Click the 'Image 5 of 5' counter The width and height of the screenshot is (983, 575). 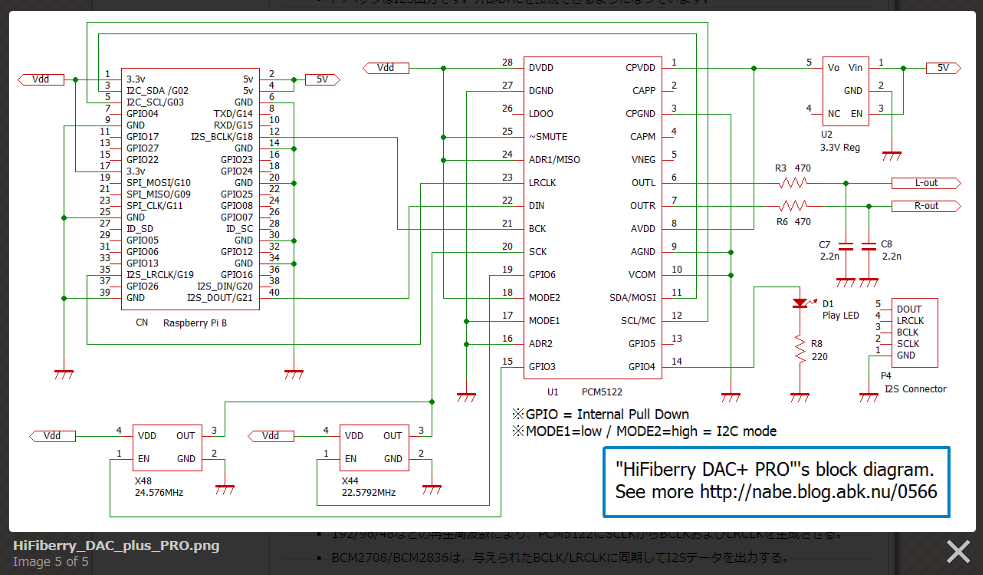pos(51,562)
